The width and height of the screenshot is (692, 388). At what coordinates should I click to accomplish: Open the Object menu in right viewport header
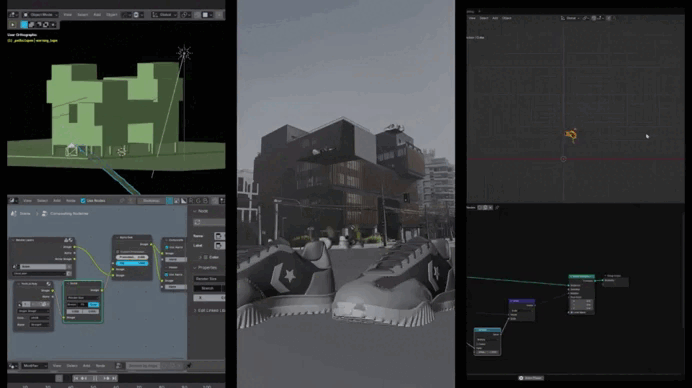pos(507,18)
